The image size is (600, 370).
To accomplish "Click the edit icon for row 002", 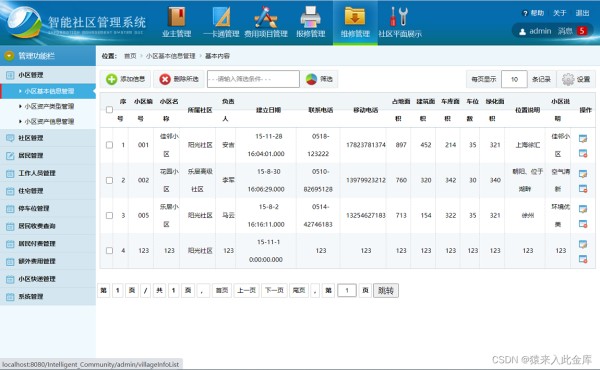I will click(583, 174).
